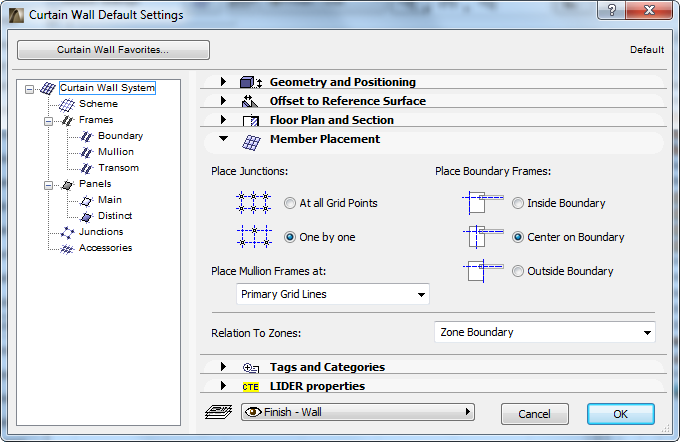Click the yellow CTE LIDER icon
This screenshot has width=680, height=442.
[250, 386]
